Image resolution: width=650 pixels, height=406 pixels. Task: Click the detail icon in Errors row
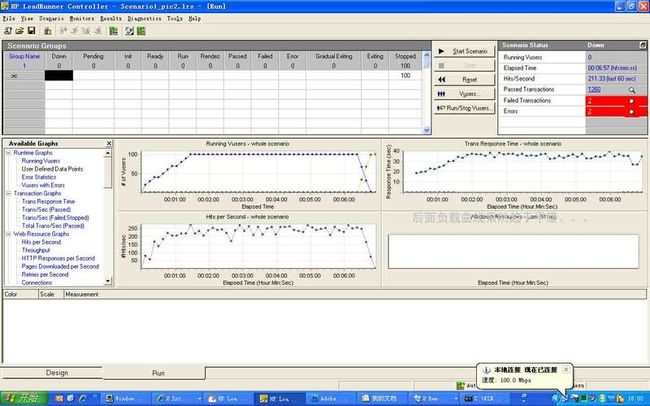631,112
